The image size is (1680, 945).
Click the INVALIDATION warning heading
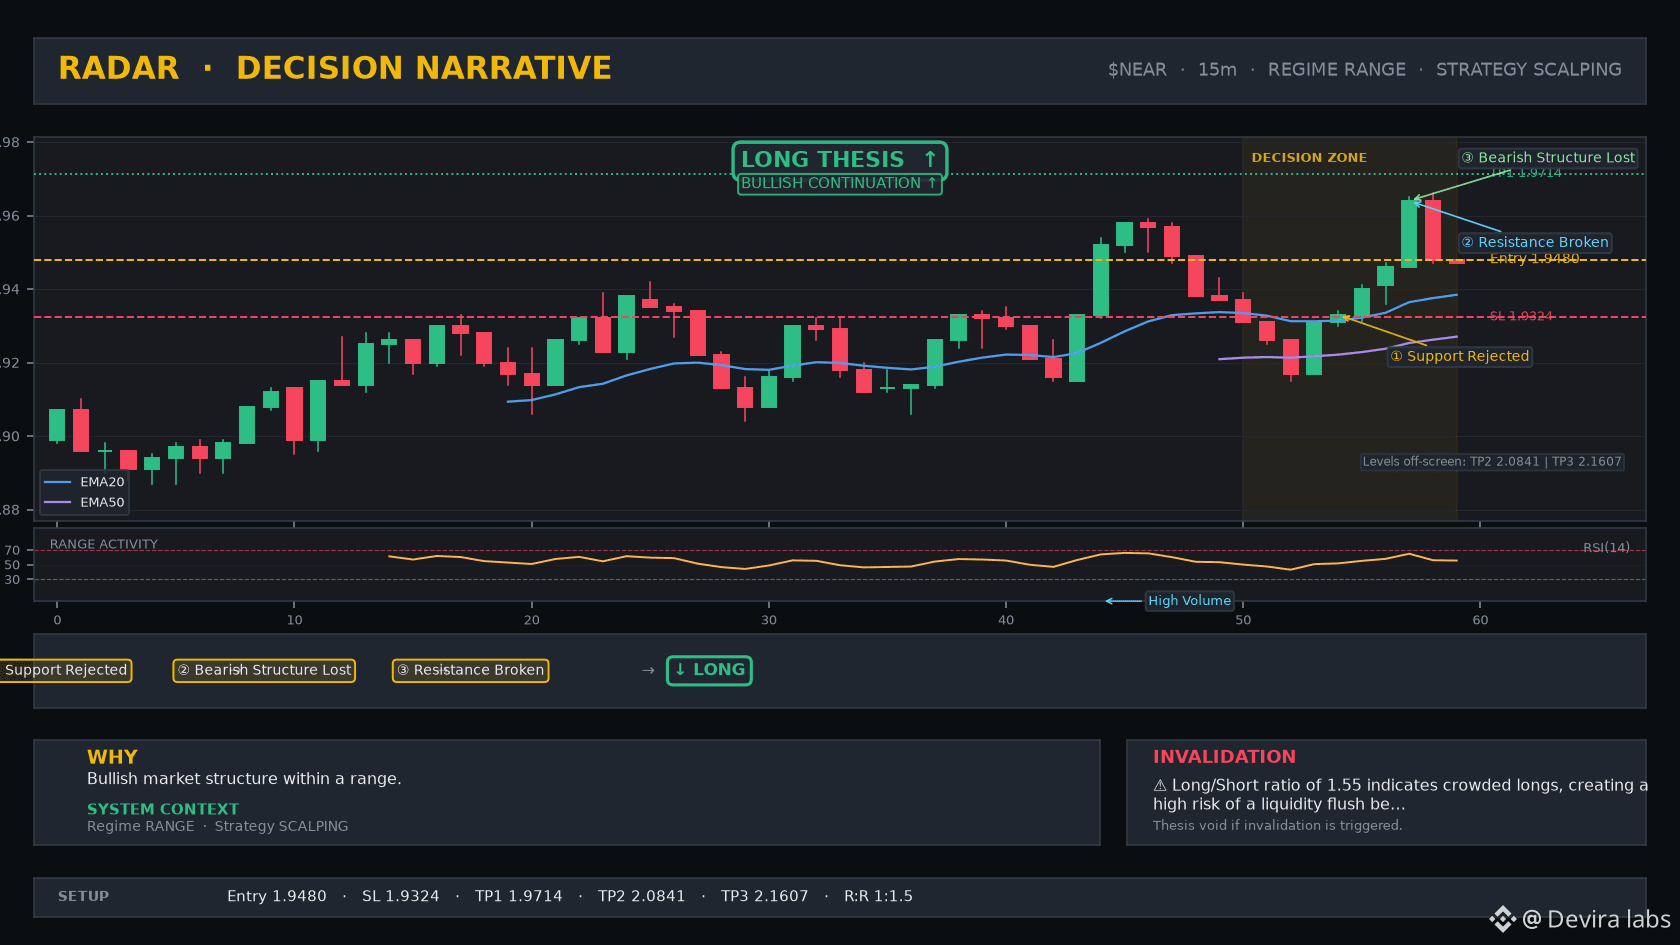[x=1224, y=757]
